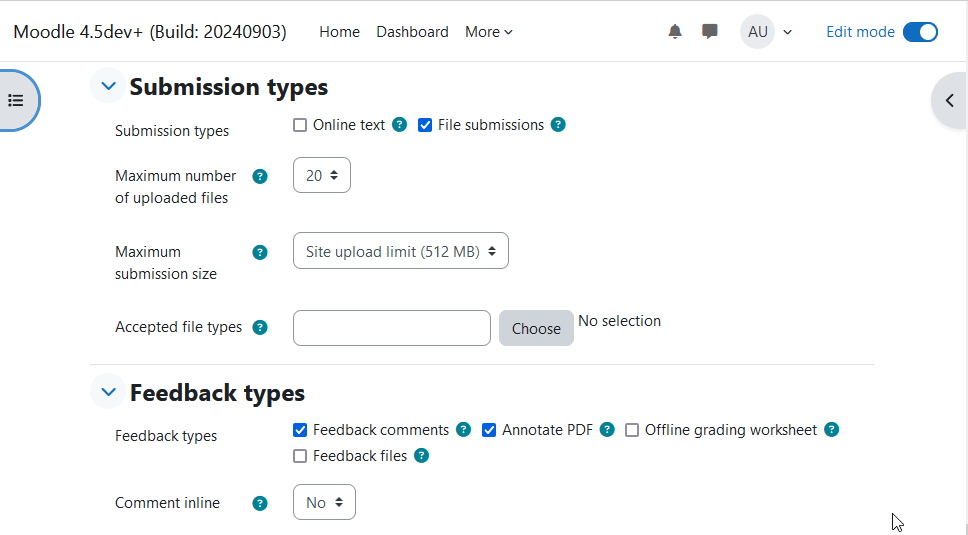Show help for Annotate PDF
The image size is (968, 535).
pyautogui.click(x=607, y=429)
